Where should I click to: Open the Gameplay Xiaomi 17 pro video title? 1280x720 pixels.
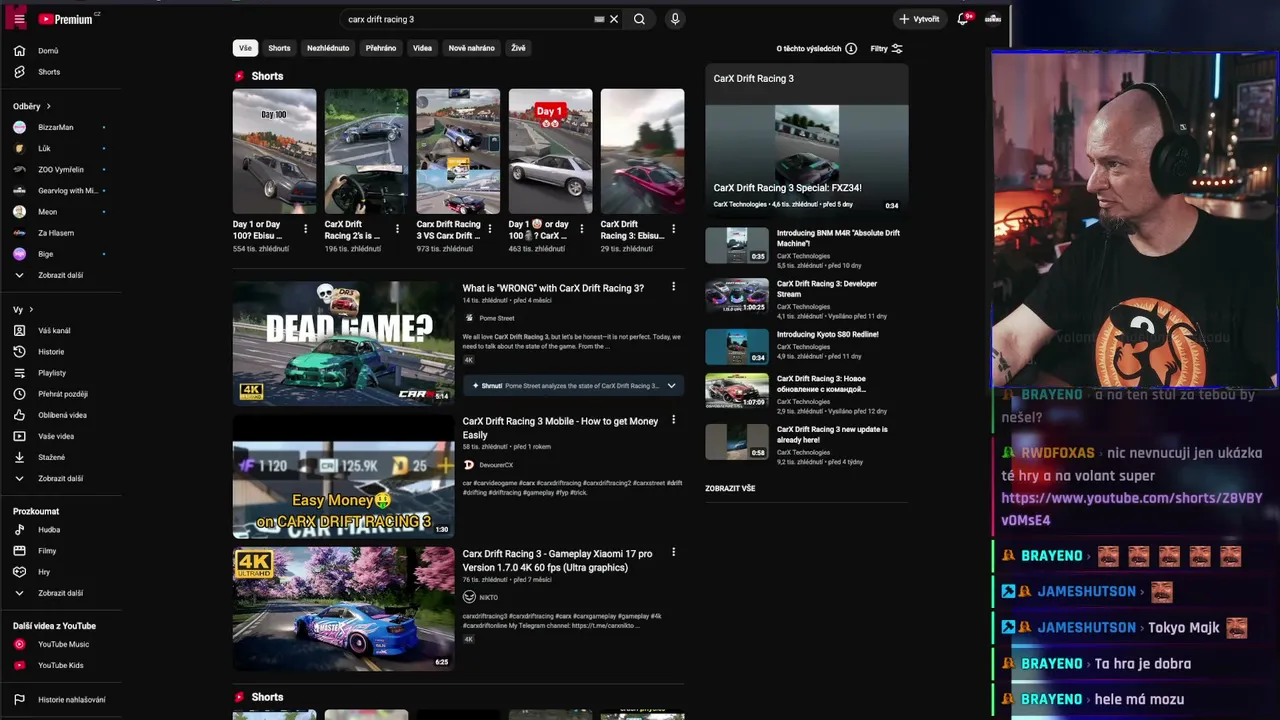click(557, 560)
